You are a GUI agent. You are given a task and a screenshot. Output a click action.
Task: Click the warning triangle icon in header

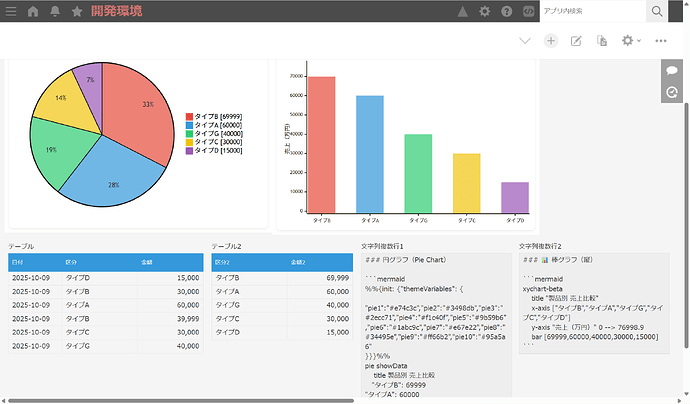(x=462, y=11)
